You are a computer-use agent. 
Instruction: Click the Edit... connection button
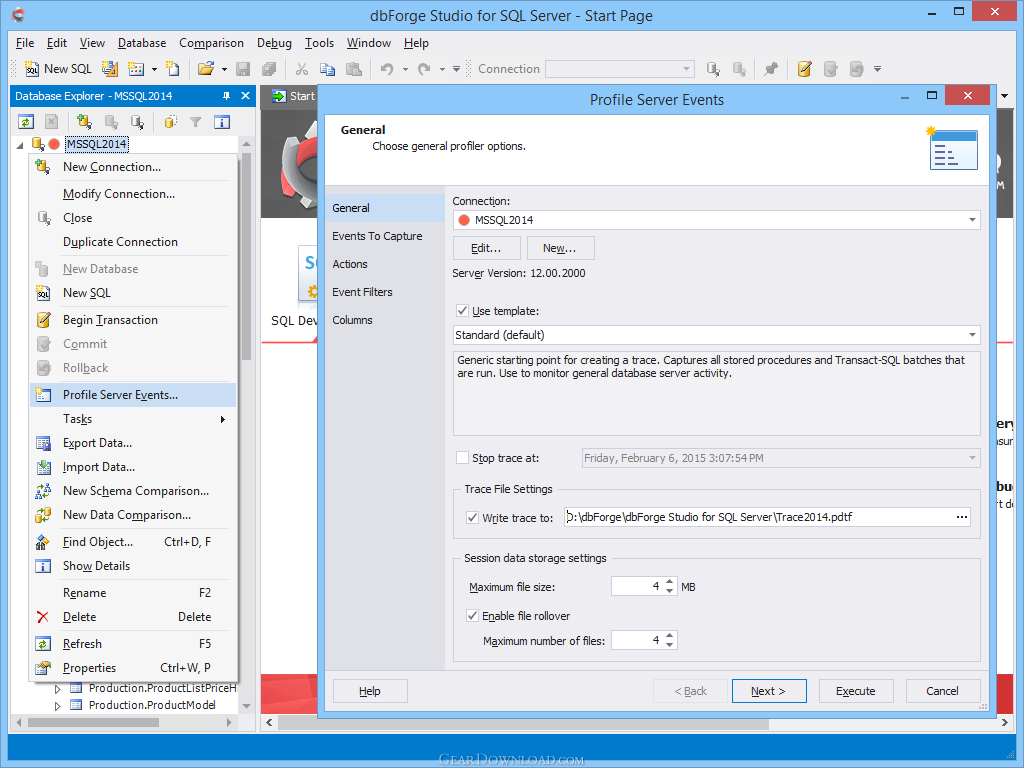point(487,248)
